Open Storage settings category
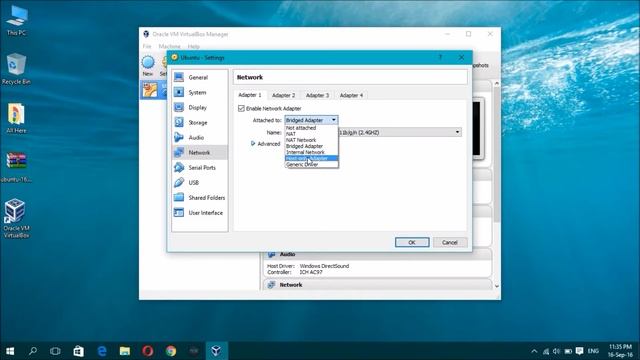Screen dimensions: 640x360 click(199, 123)
